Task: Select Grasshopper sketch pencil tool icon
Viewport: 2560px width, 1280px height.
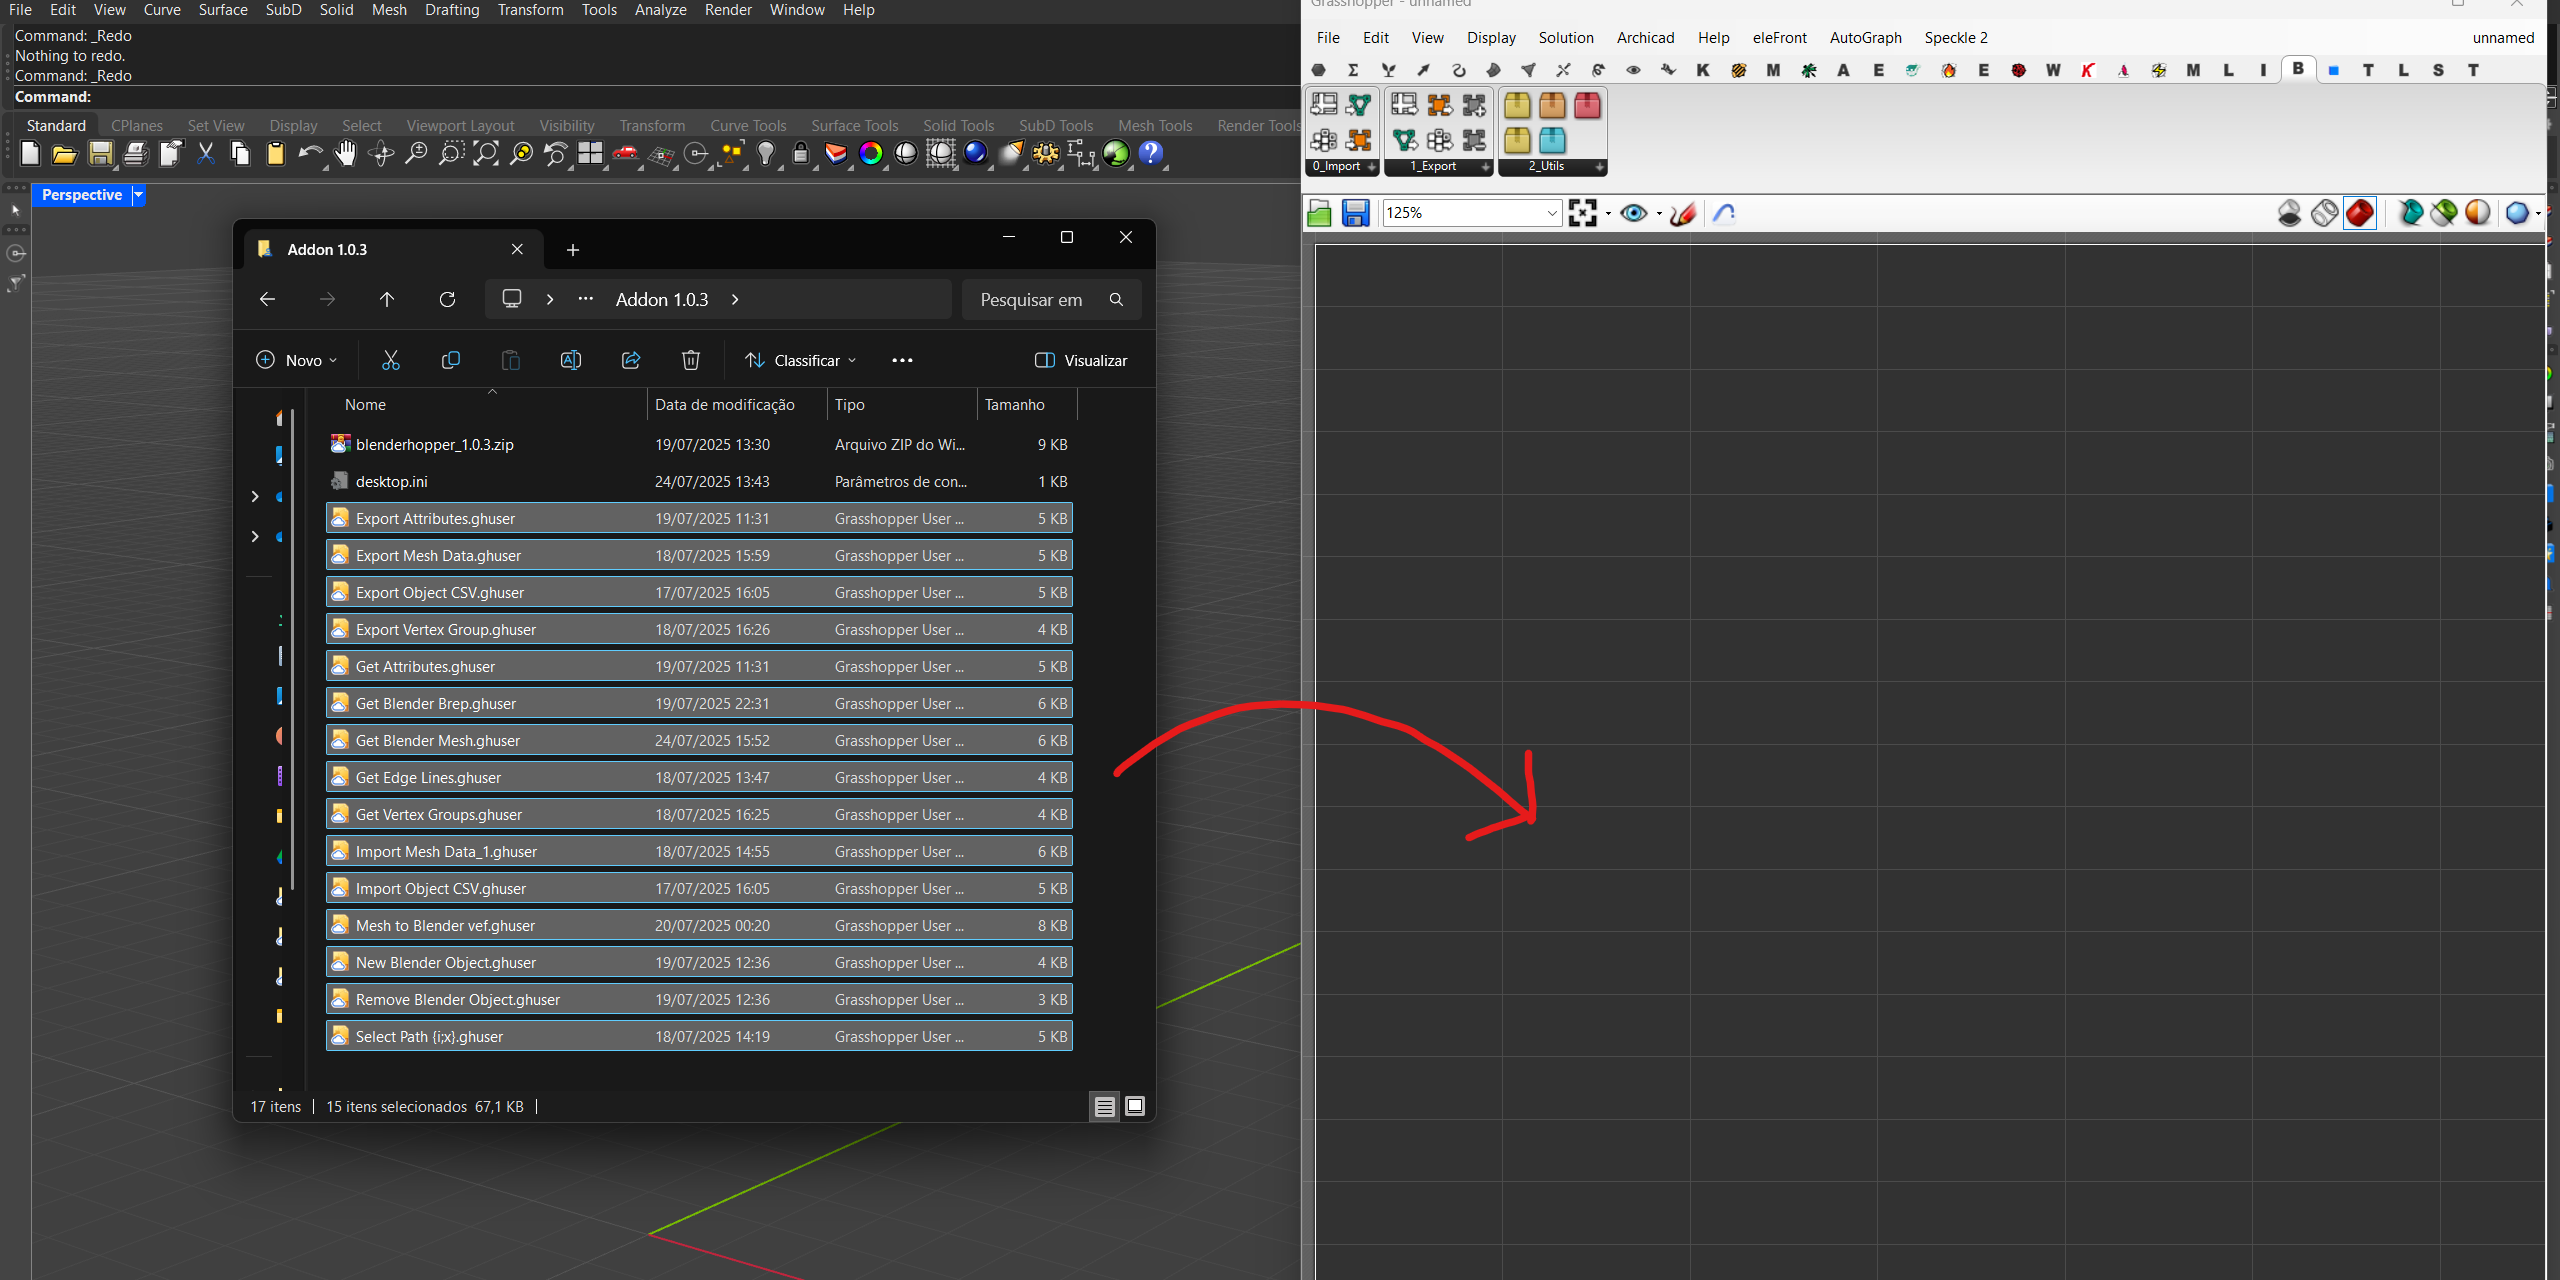Action: click(1684, 213)
